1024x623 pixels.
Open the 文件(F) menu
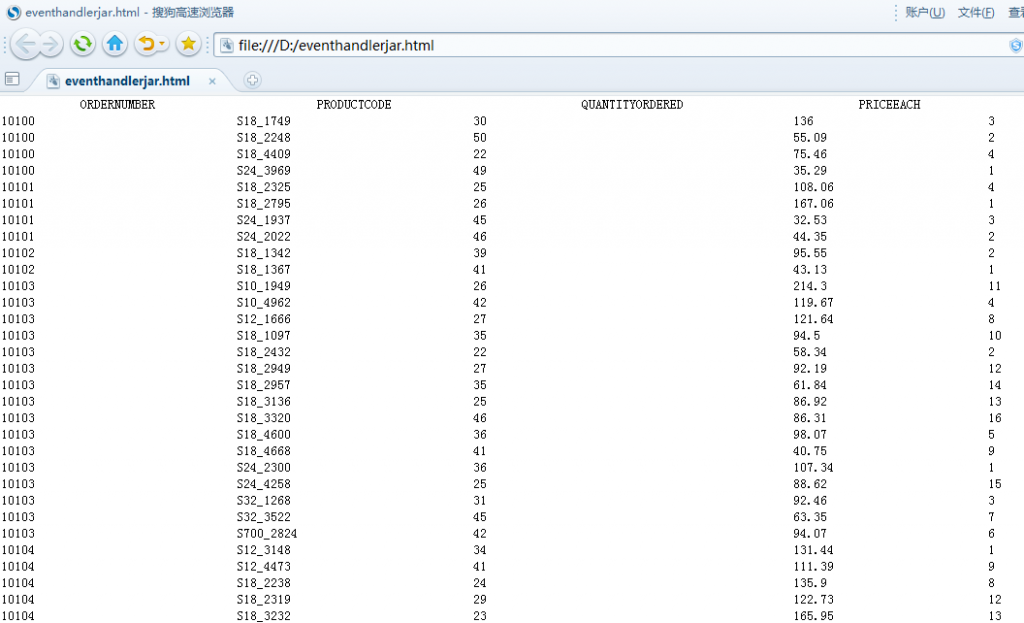(976, 12)
